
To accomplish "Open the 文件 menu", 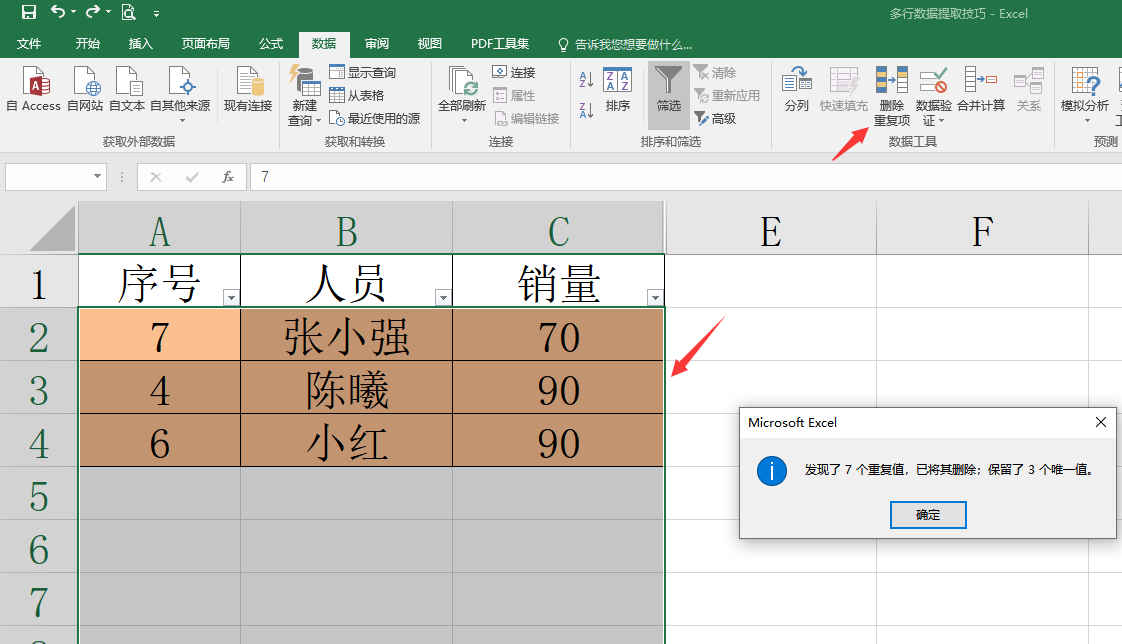I will (x=29, y=44).
